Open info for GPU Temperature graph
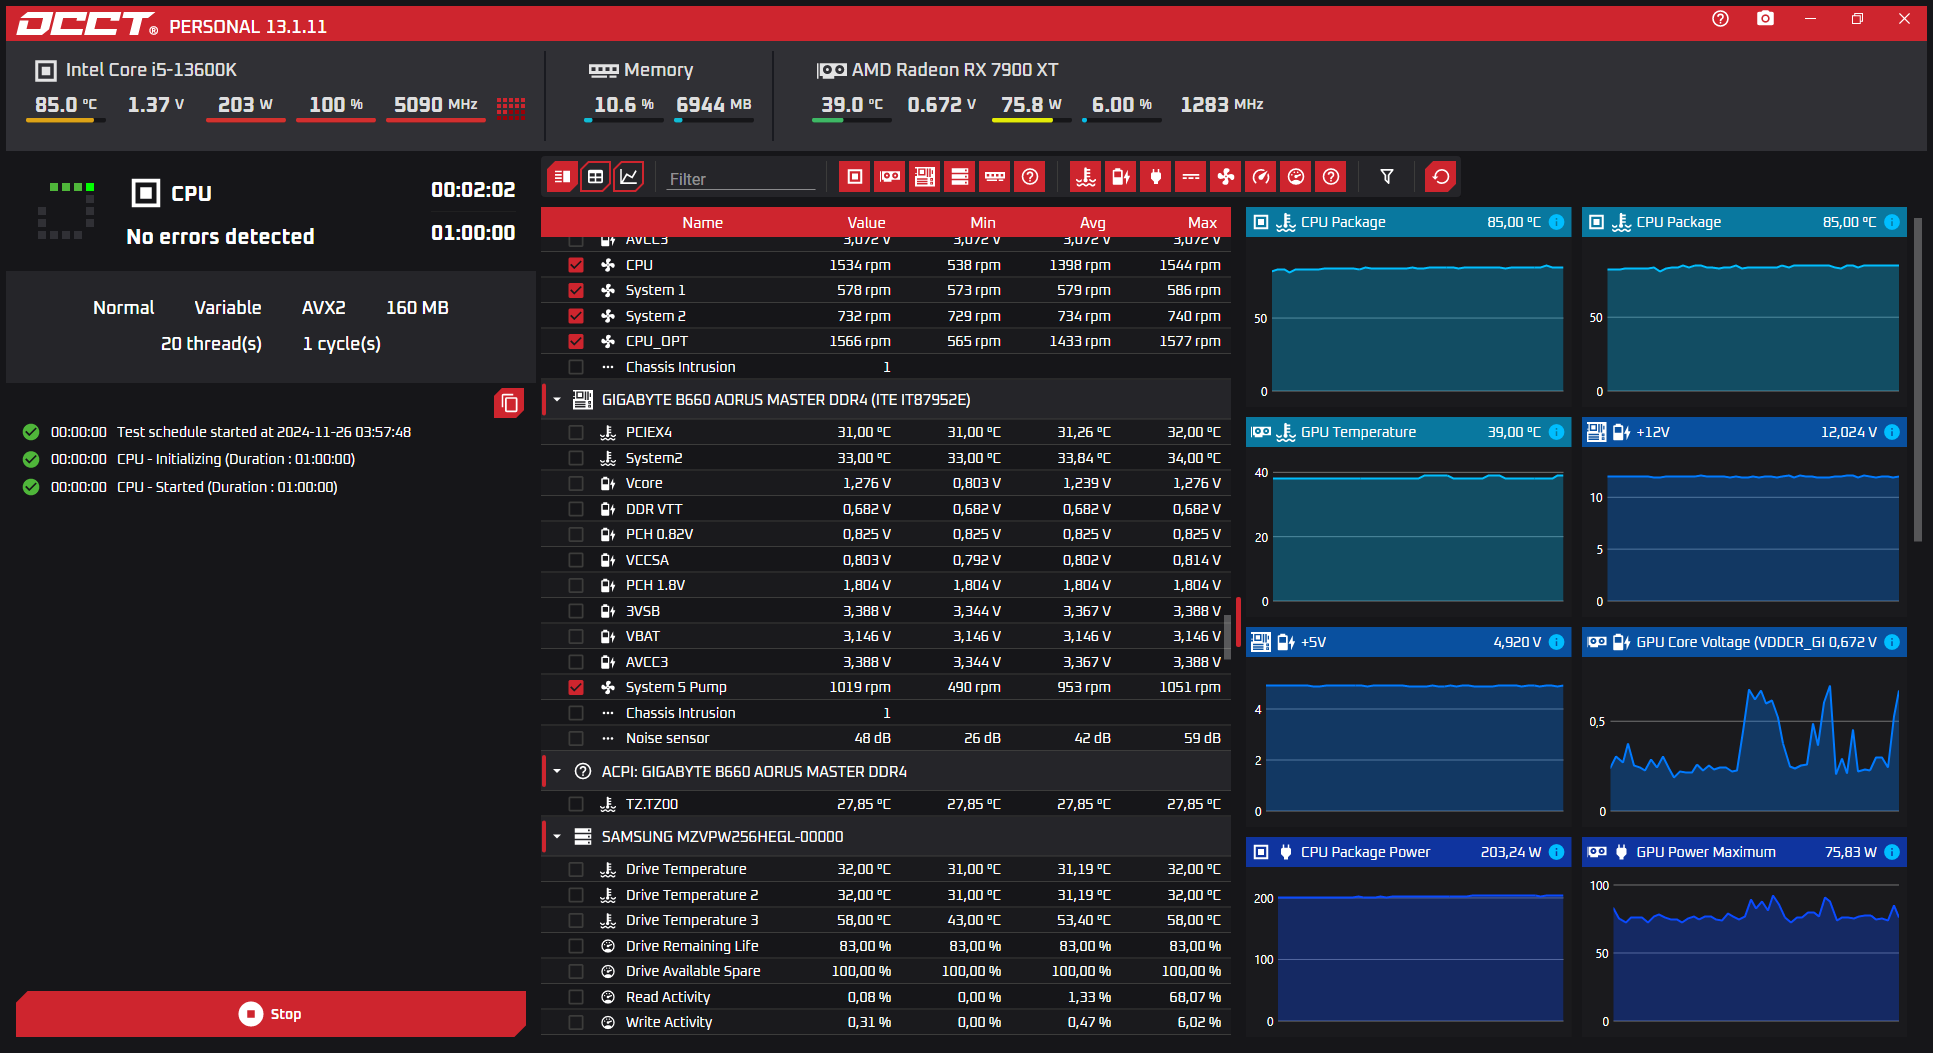 pyautogui.click(x=1557, y=432)
